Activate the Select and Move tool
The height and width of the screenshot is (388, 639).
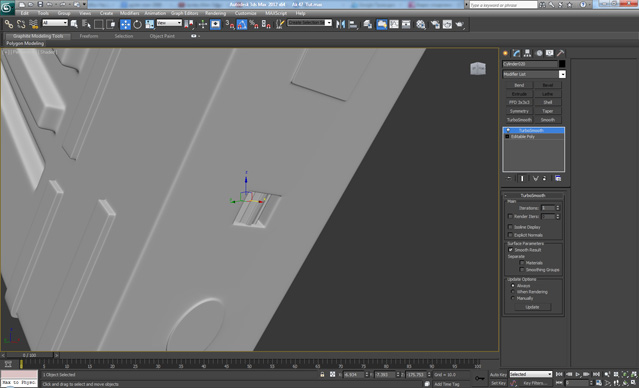pyautogui.click(x=125, y=24)
